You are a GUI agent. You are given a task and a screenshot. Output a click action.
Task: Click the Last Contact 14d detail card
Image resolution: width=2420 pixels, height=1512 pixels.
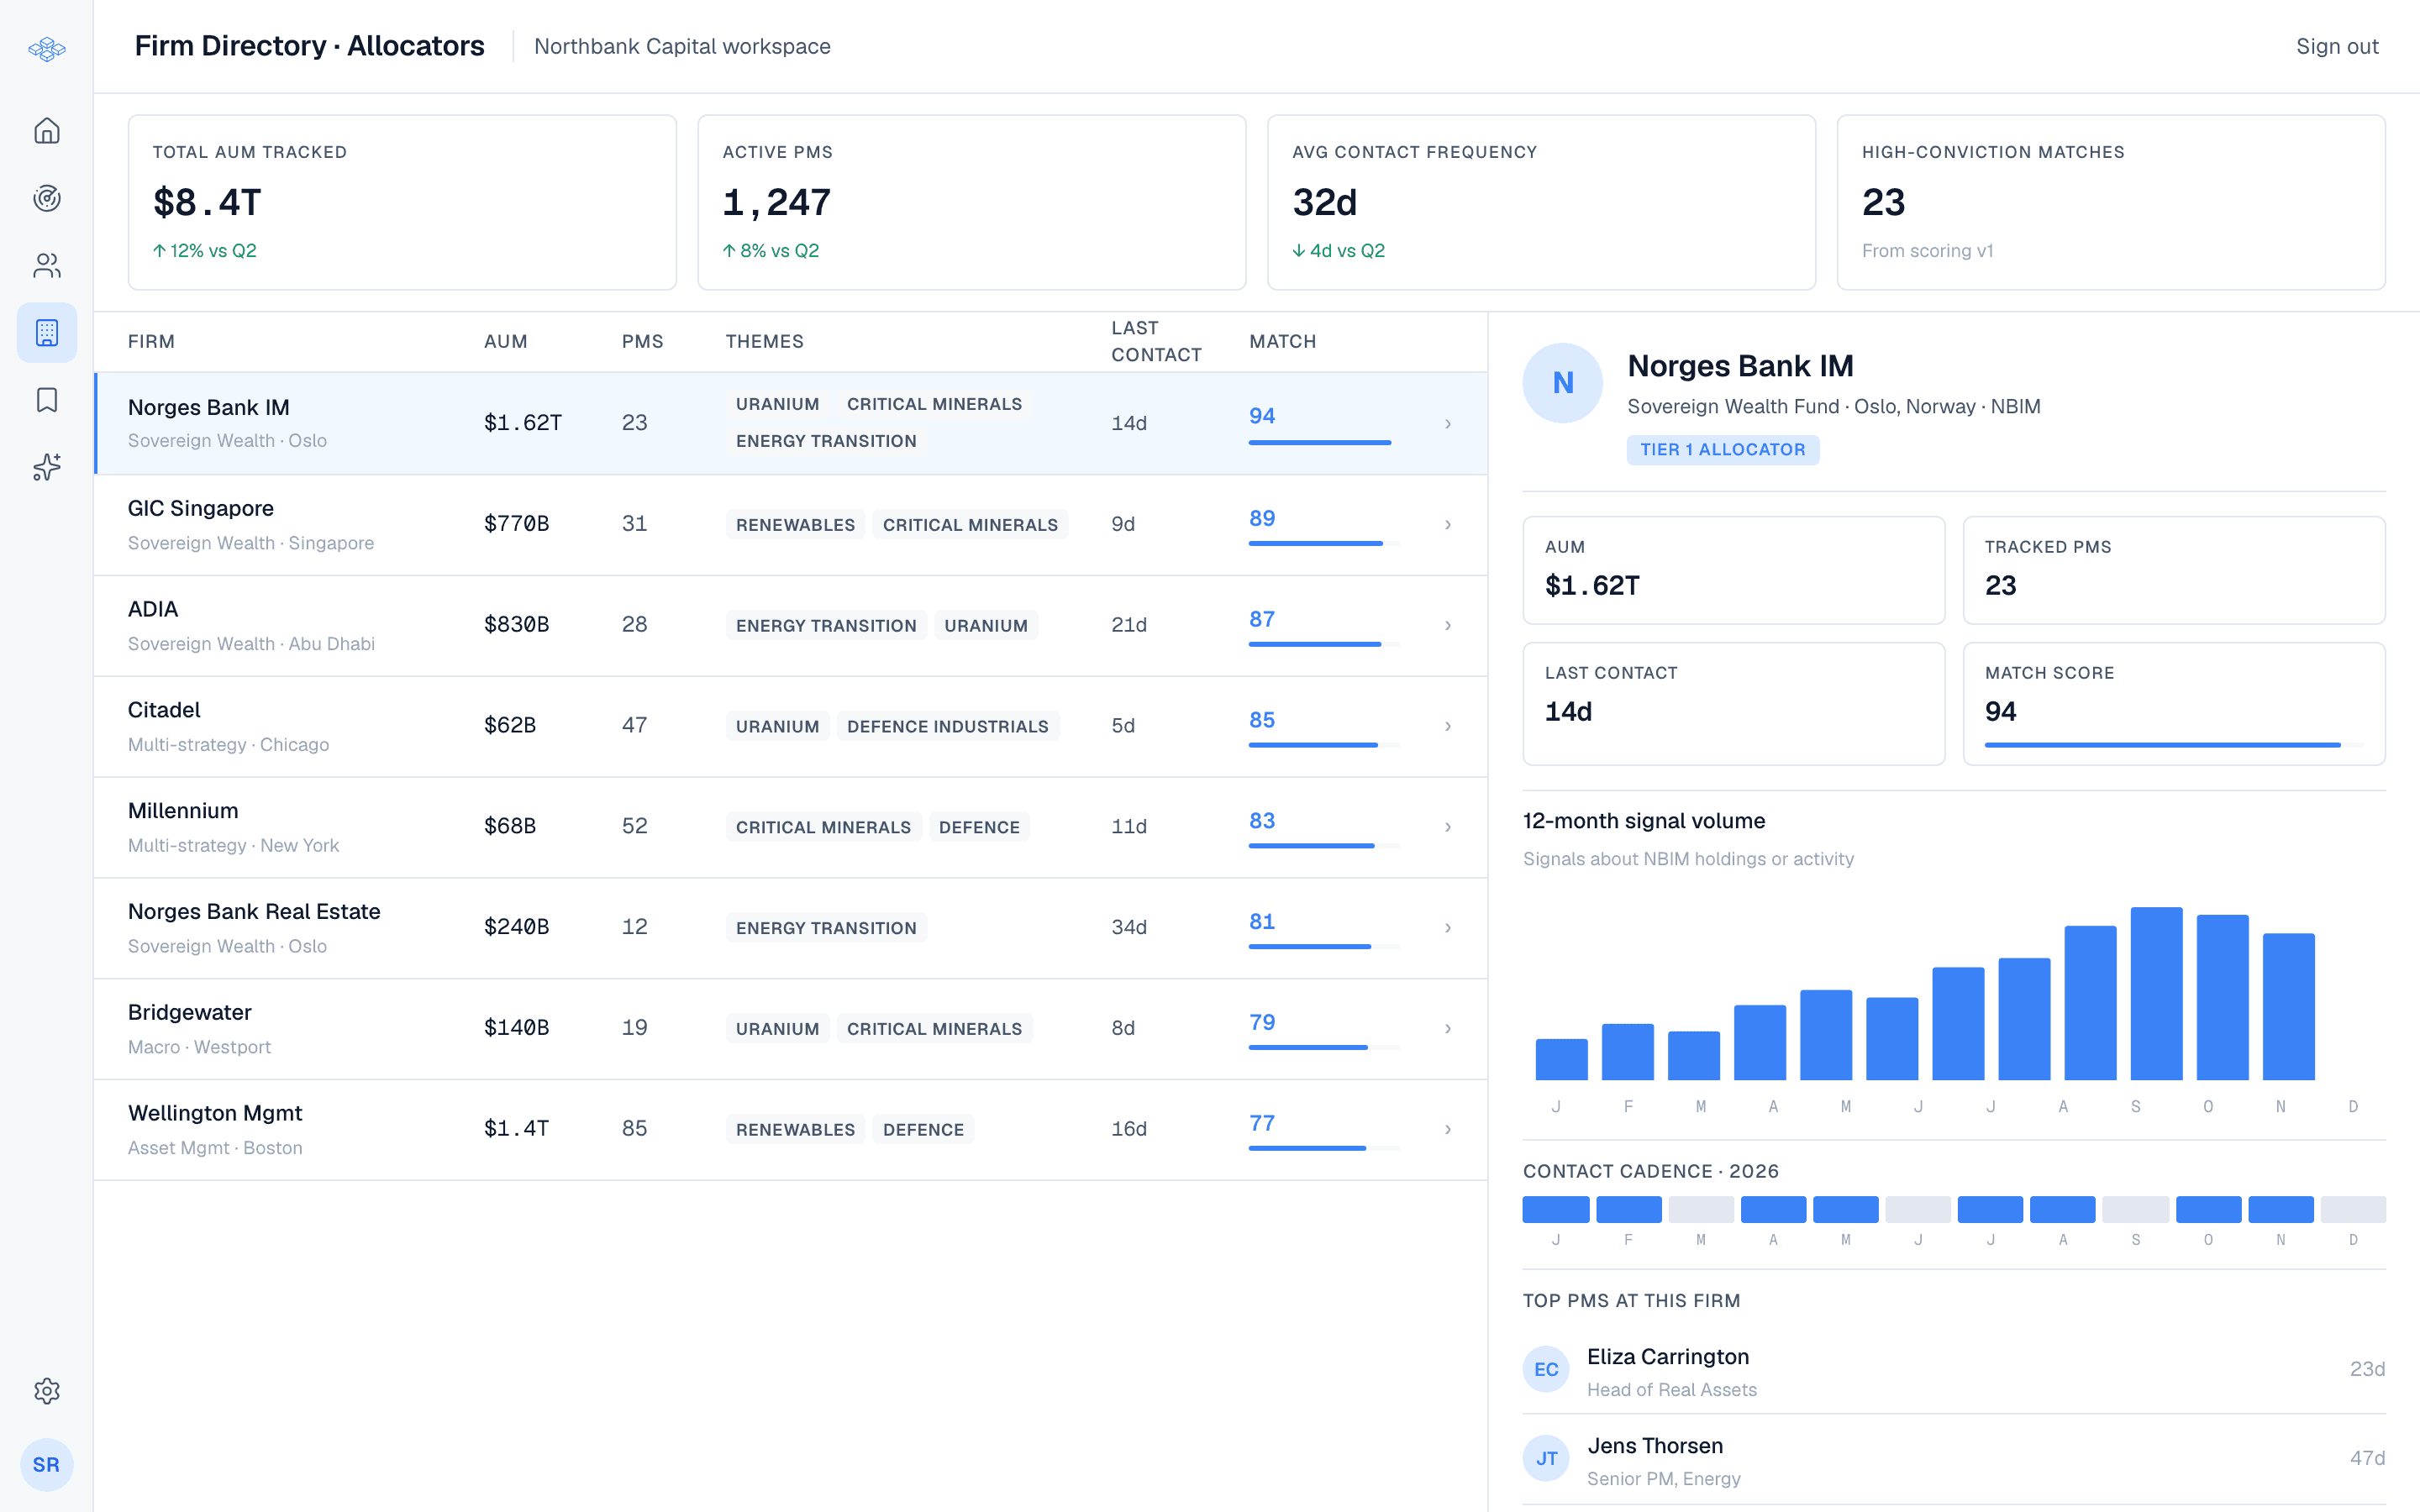click(x=1734, y=704)
